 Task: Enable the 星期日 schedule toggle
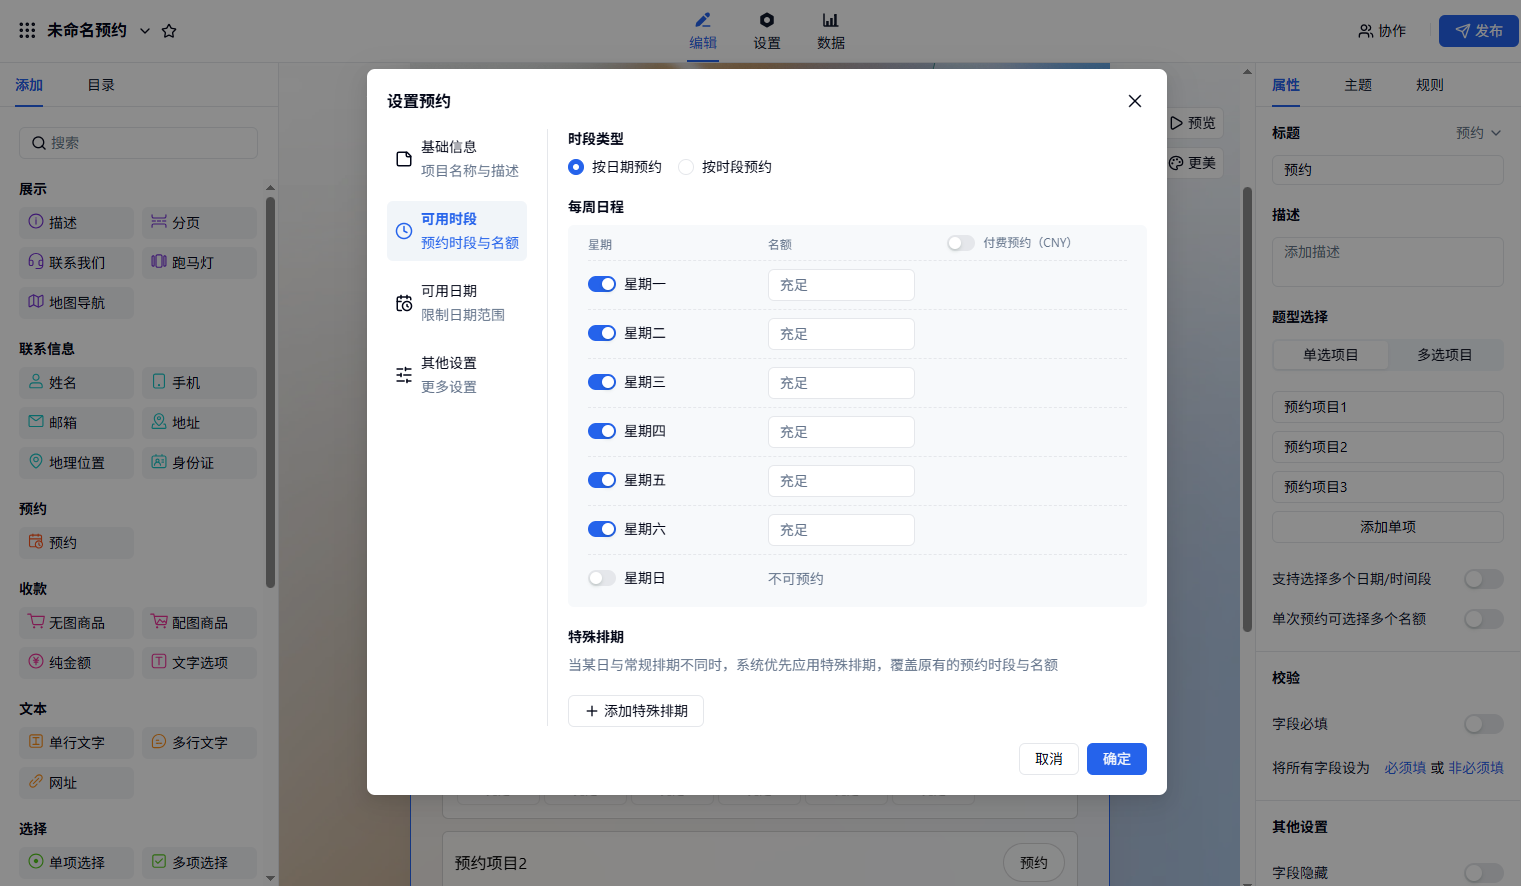point(602,578)
